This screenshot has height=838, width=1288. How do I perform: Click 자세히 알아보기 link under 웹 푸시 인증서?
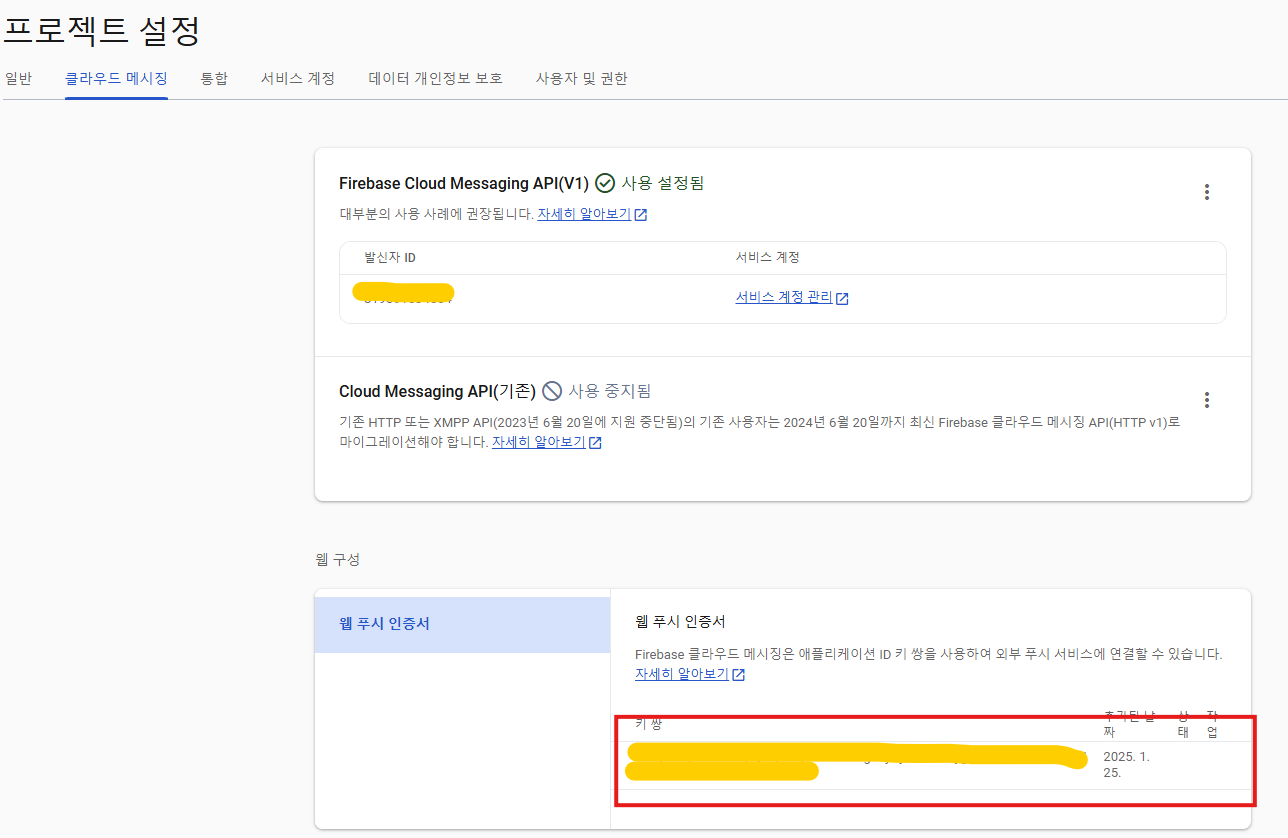[690, 674]
